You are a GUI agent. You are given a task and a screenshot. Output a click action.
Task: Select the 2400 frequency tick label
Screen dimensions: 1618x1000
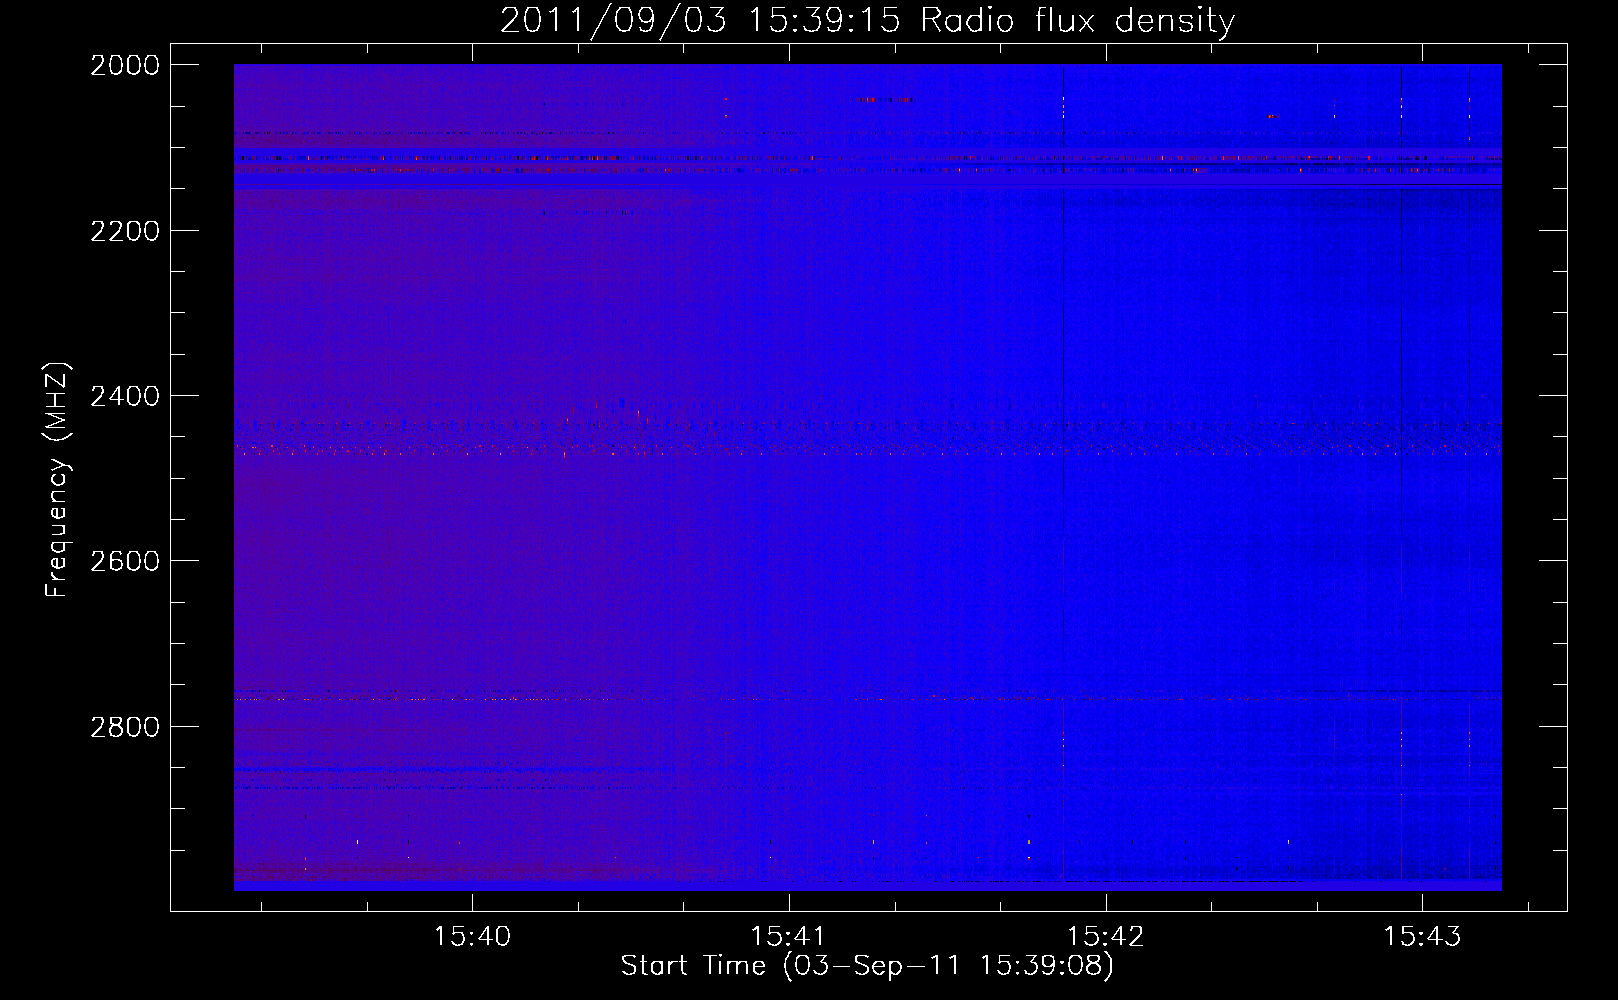pos(125,396)
